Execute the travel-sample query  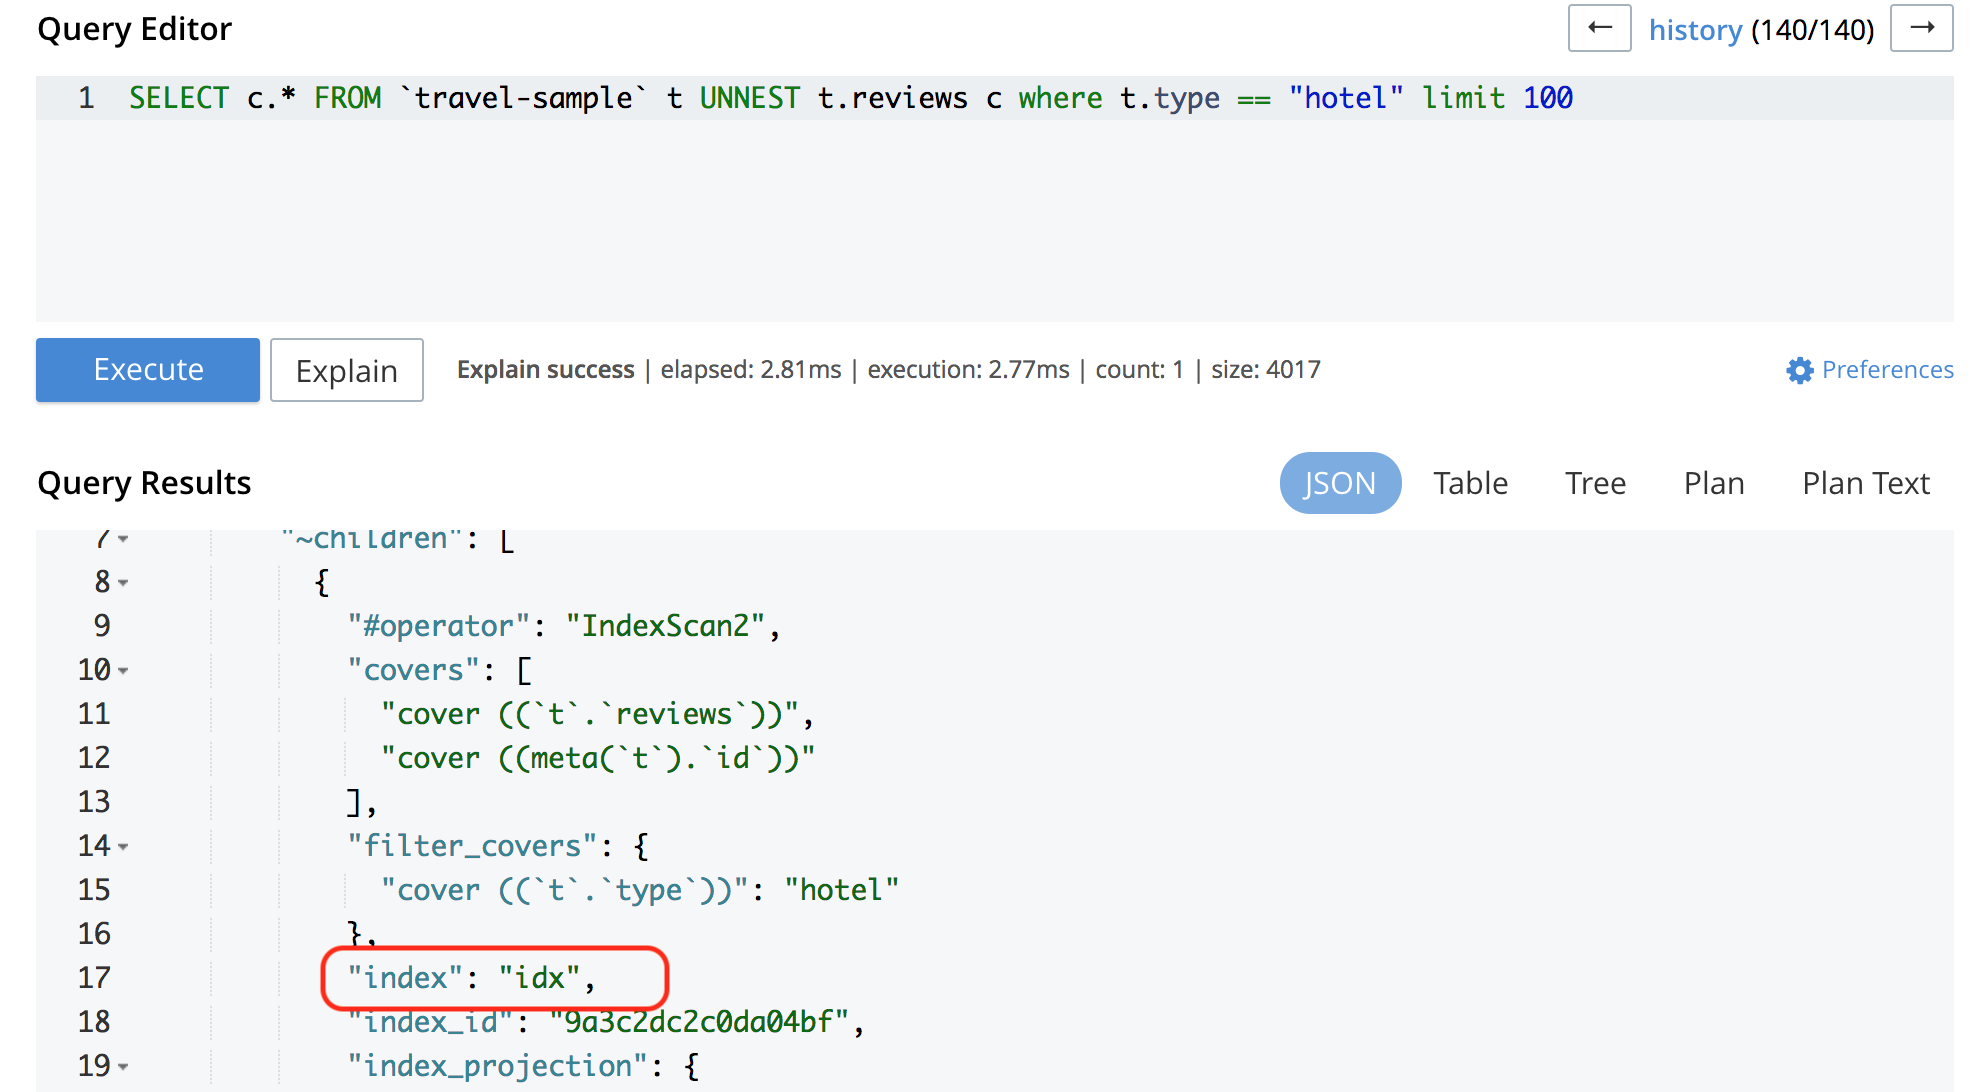[147, 369]
